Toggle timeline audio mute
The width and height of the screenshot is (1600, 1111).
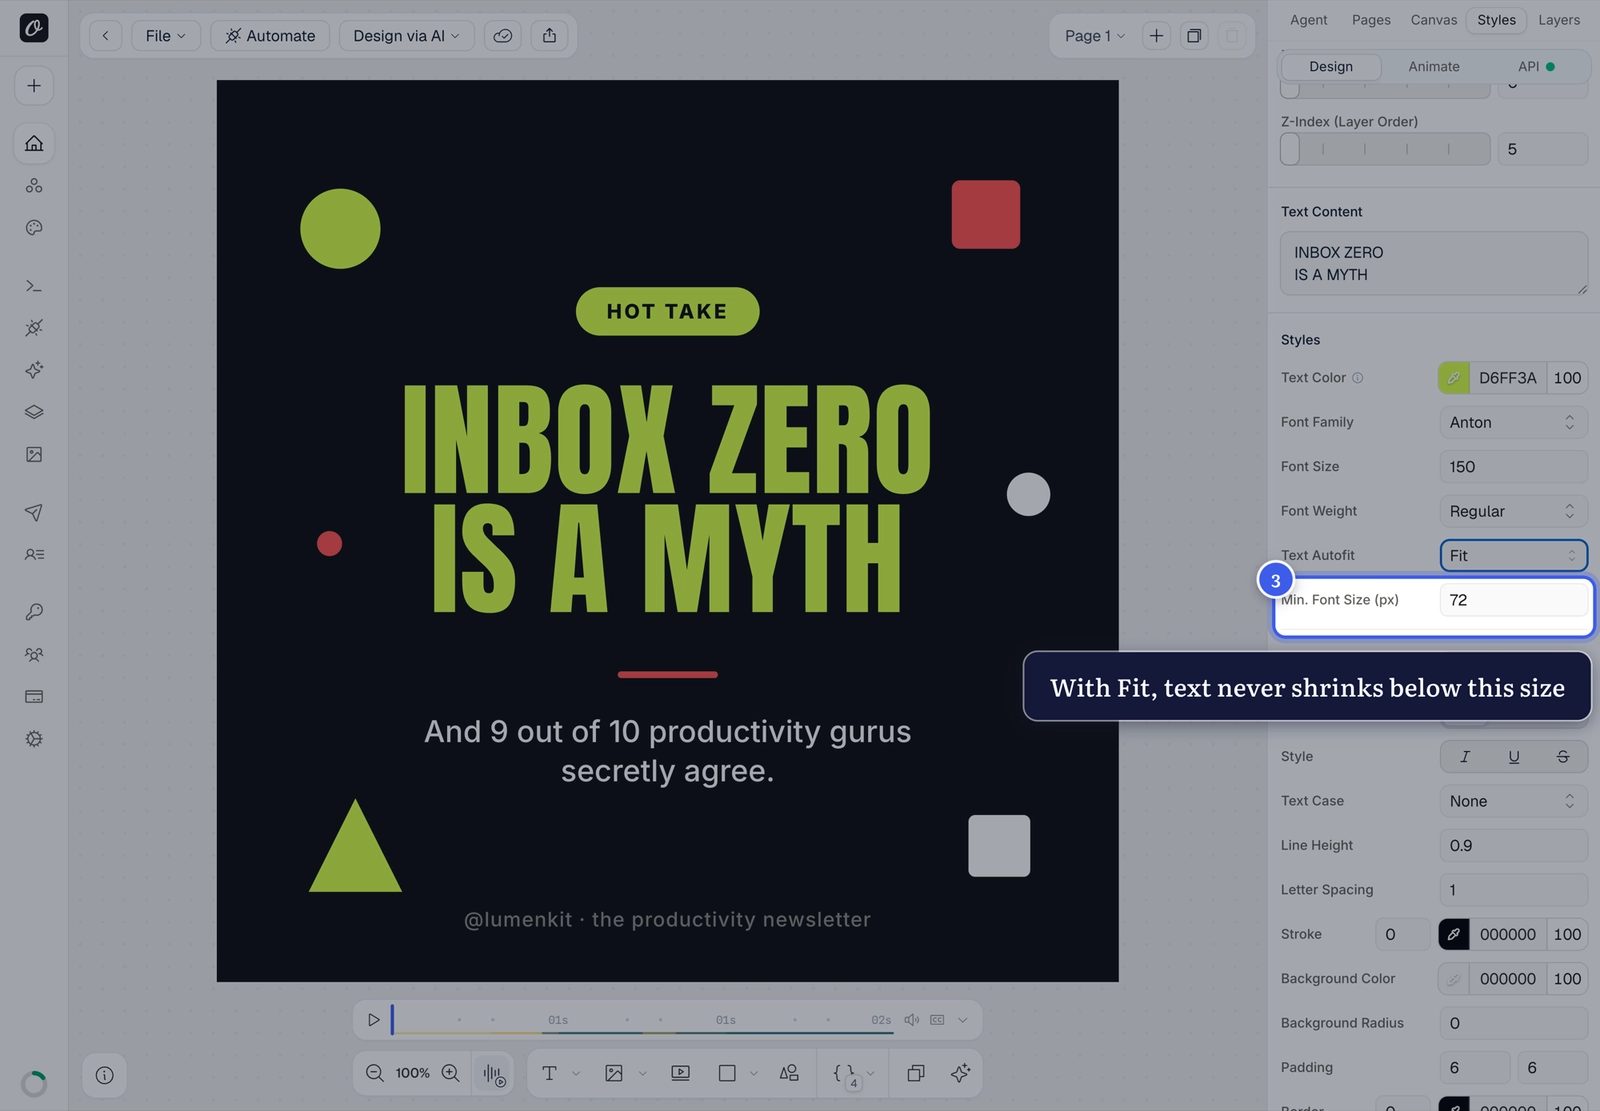(x=911, y=1020)
